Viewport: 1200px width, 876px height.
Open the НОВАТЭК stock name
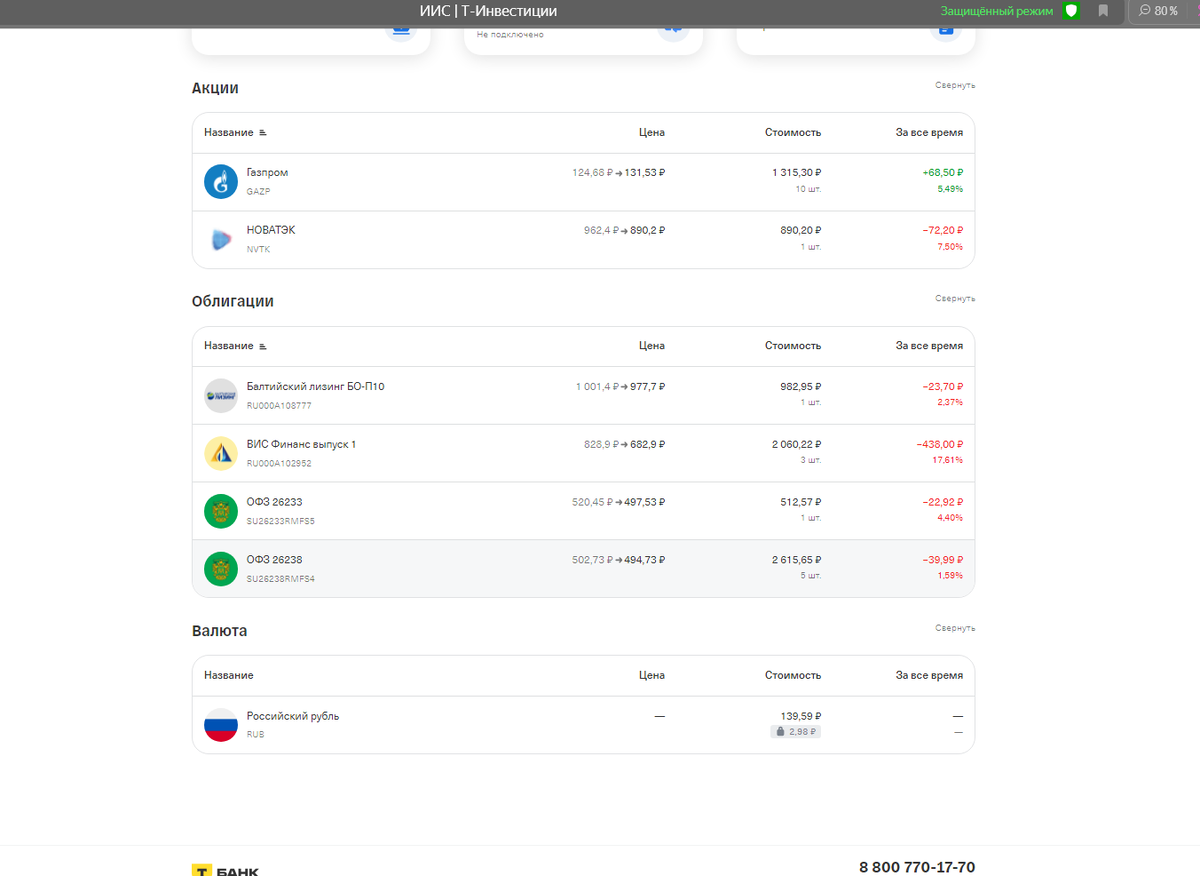[x=271, y=230]
